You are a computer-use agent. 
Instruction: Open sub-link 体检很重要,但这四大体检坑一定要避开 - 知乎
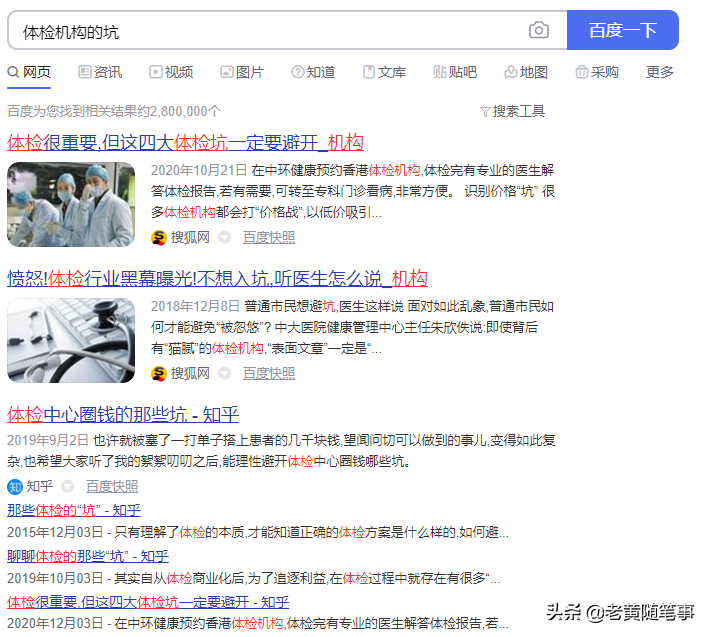148,602
